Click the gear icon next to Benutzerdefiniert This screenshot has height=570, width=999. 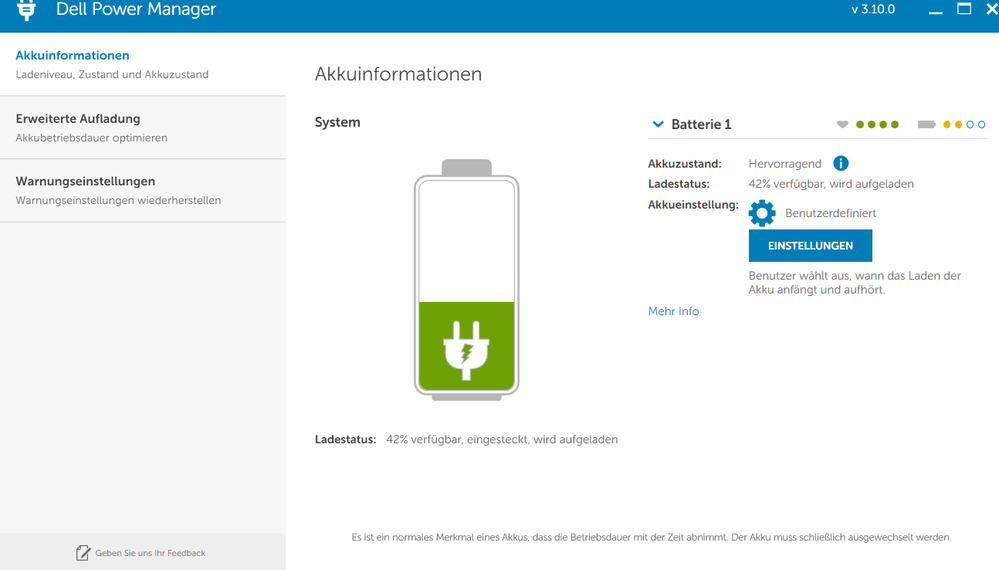(762, 213)
